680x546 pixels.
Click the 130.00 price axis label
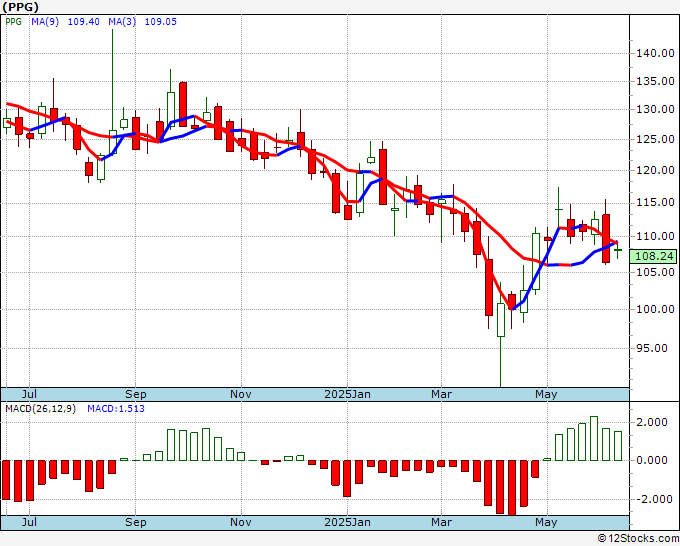click(x=655, y=109)
